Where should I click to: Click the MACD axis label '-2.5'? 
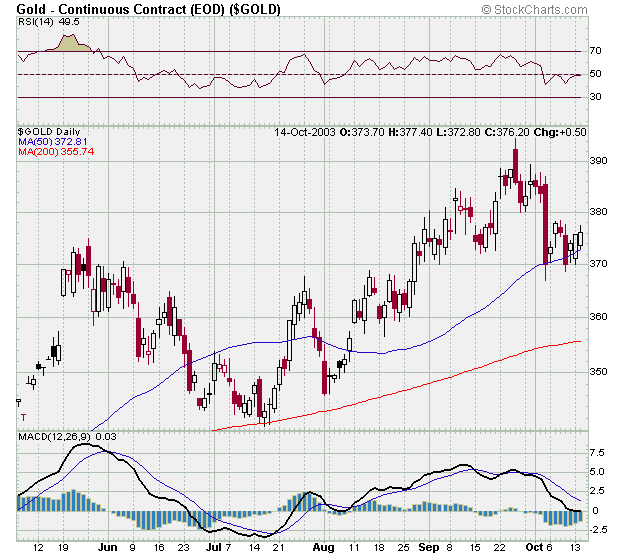coord(598,529)
